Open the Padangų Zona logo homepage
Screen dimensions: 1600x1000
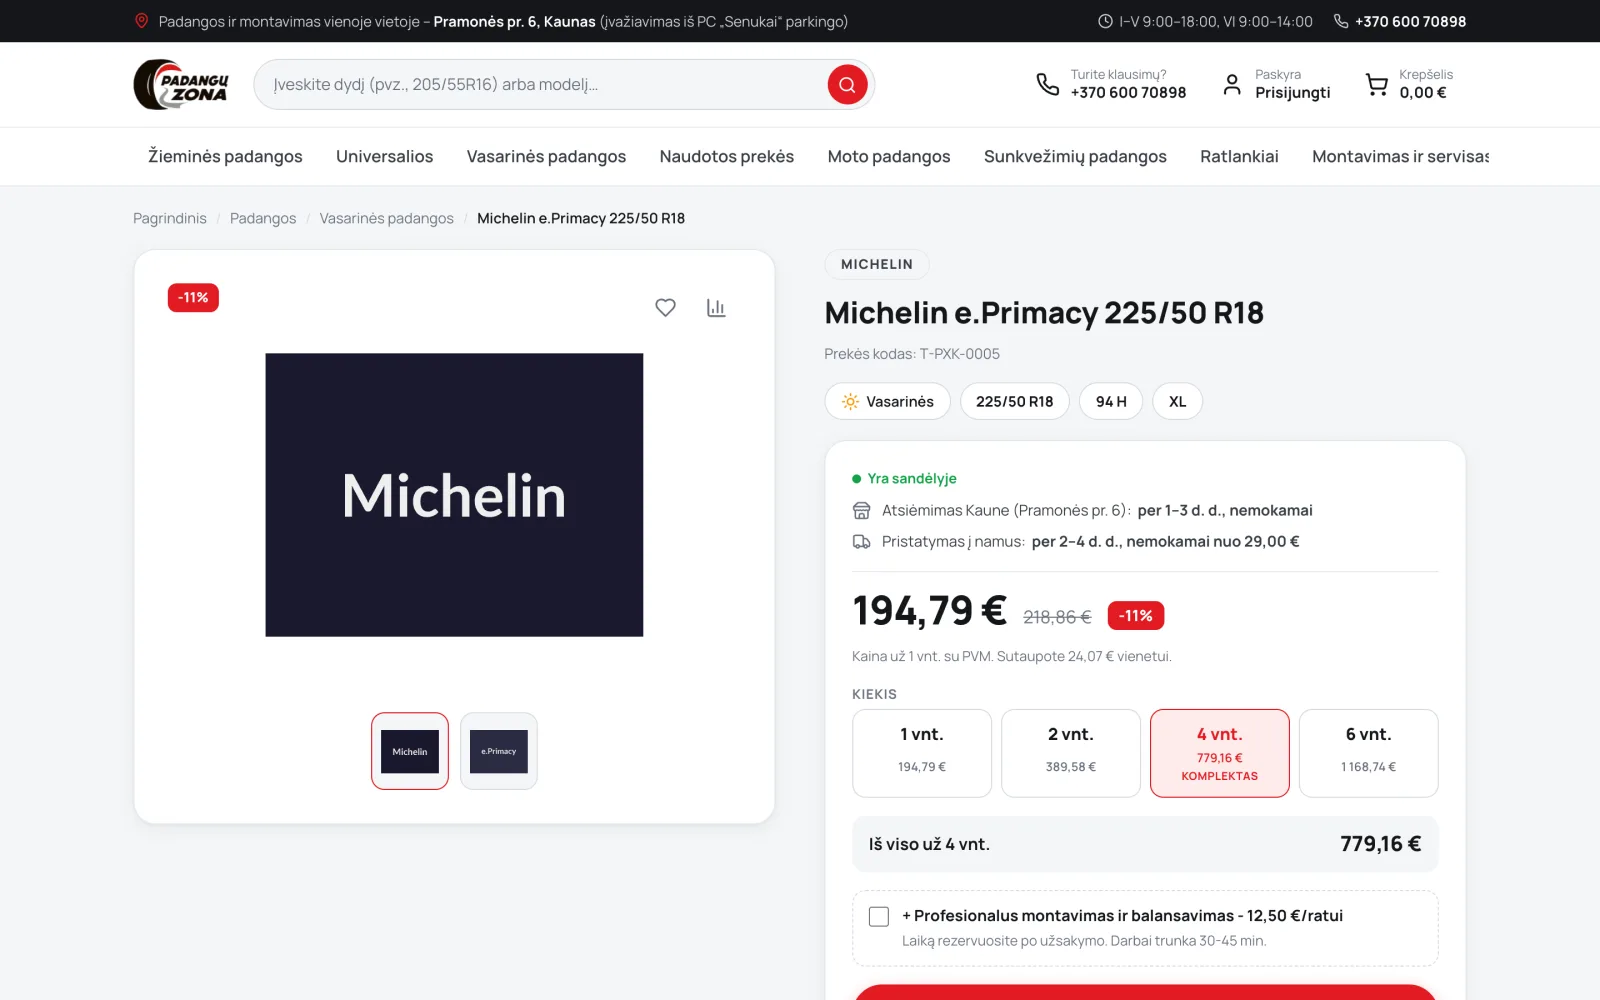point(182,85)
